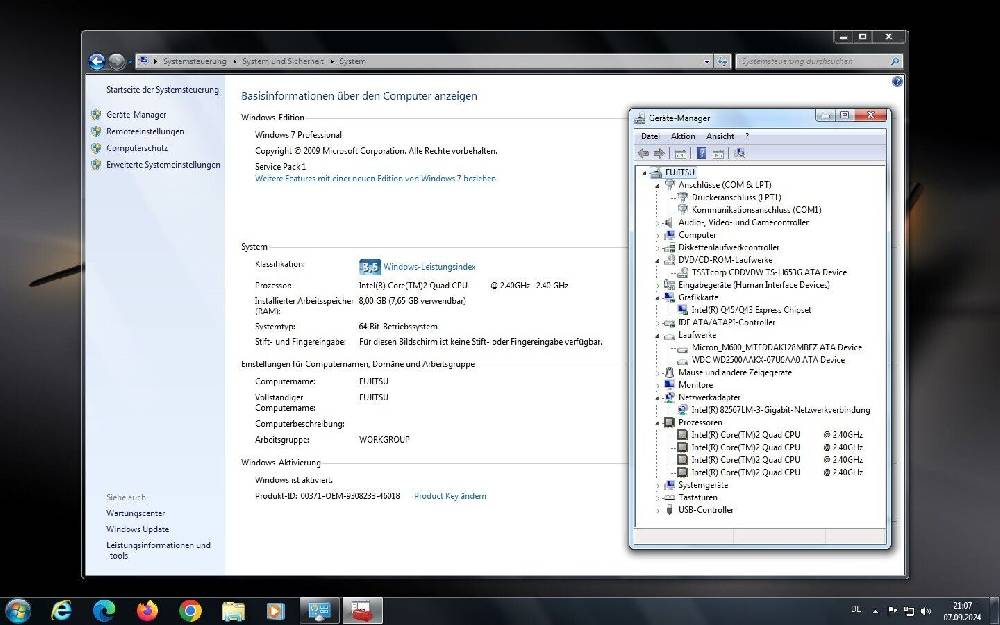1000x625 pixels.
Task: Open the volume control in the system tray
Action: pos(926,611)
